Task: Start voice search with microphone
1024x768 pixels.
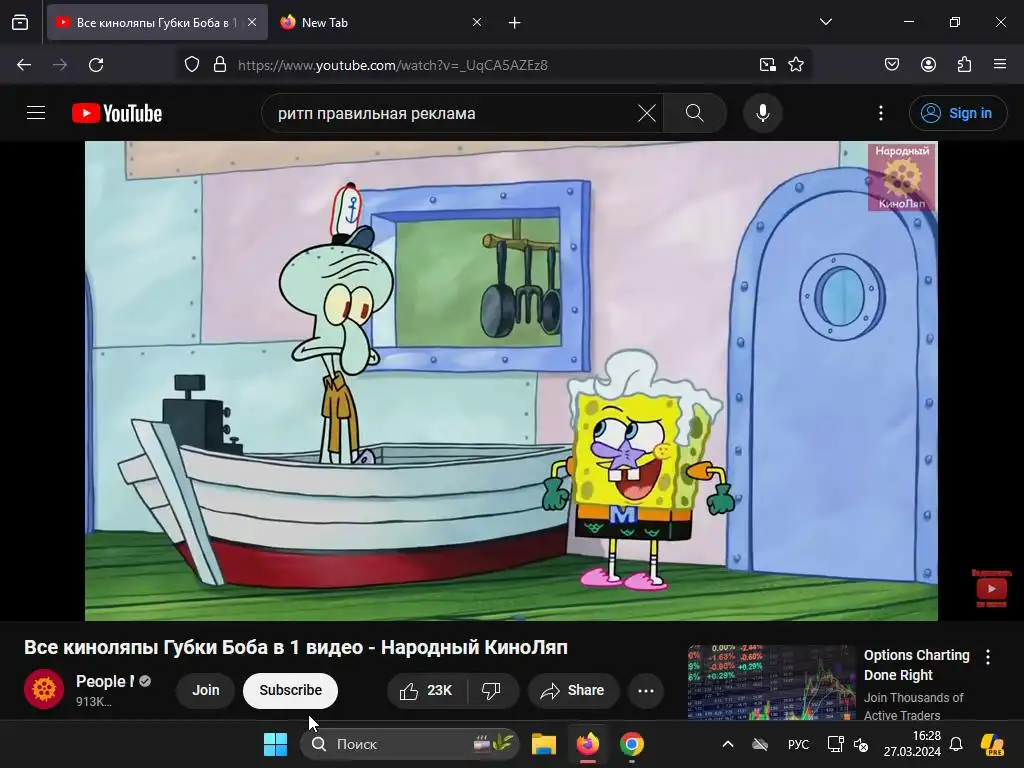Action: click(763, 114)
